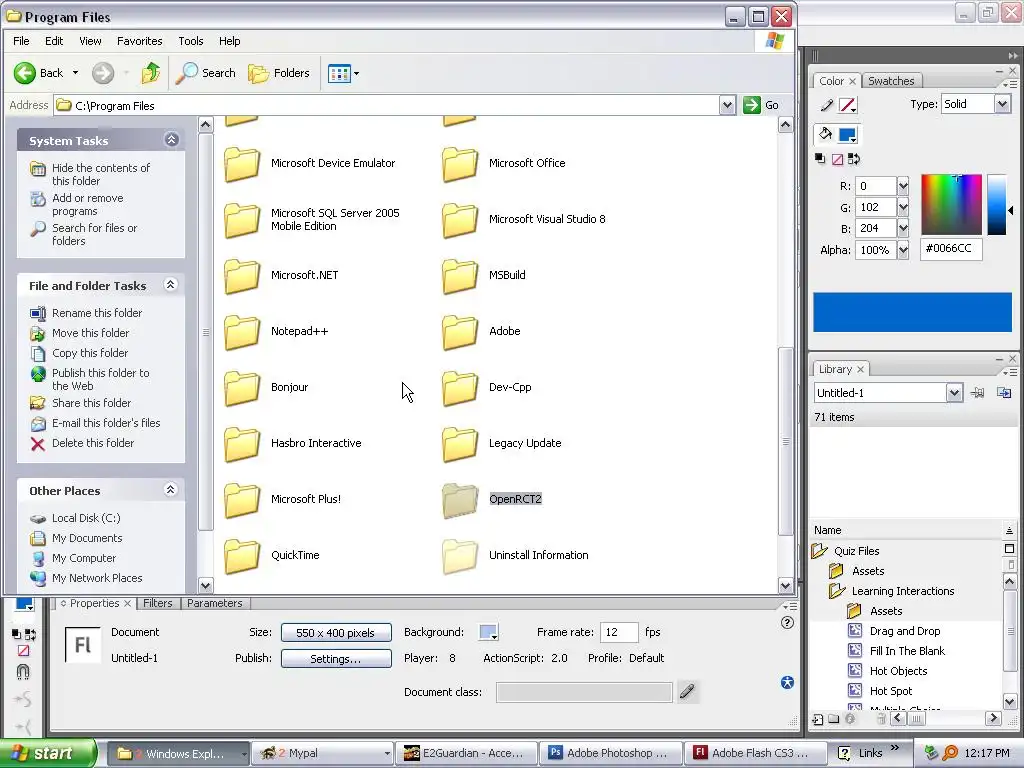Select the Notepad++ folder
The image size is (1024, 768).
(276, 331)
